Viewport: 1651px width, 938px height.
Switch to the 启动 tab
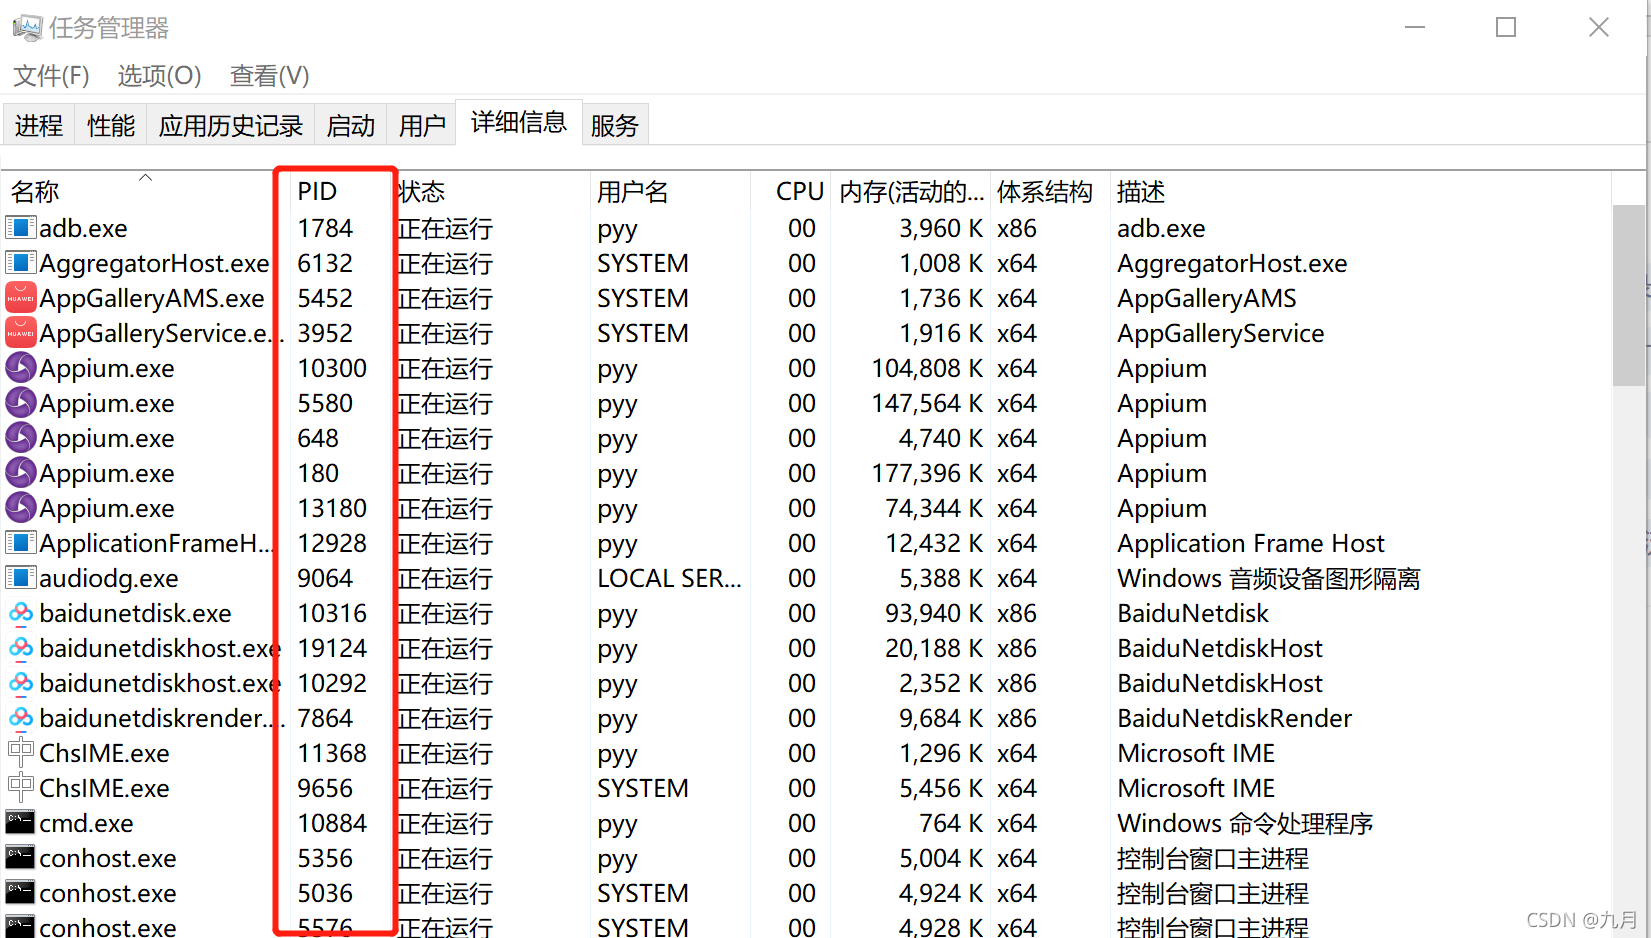351,125
